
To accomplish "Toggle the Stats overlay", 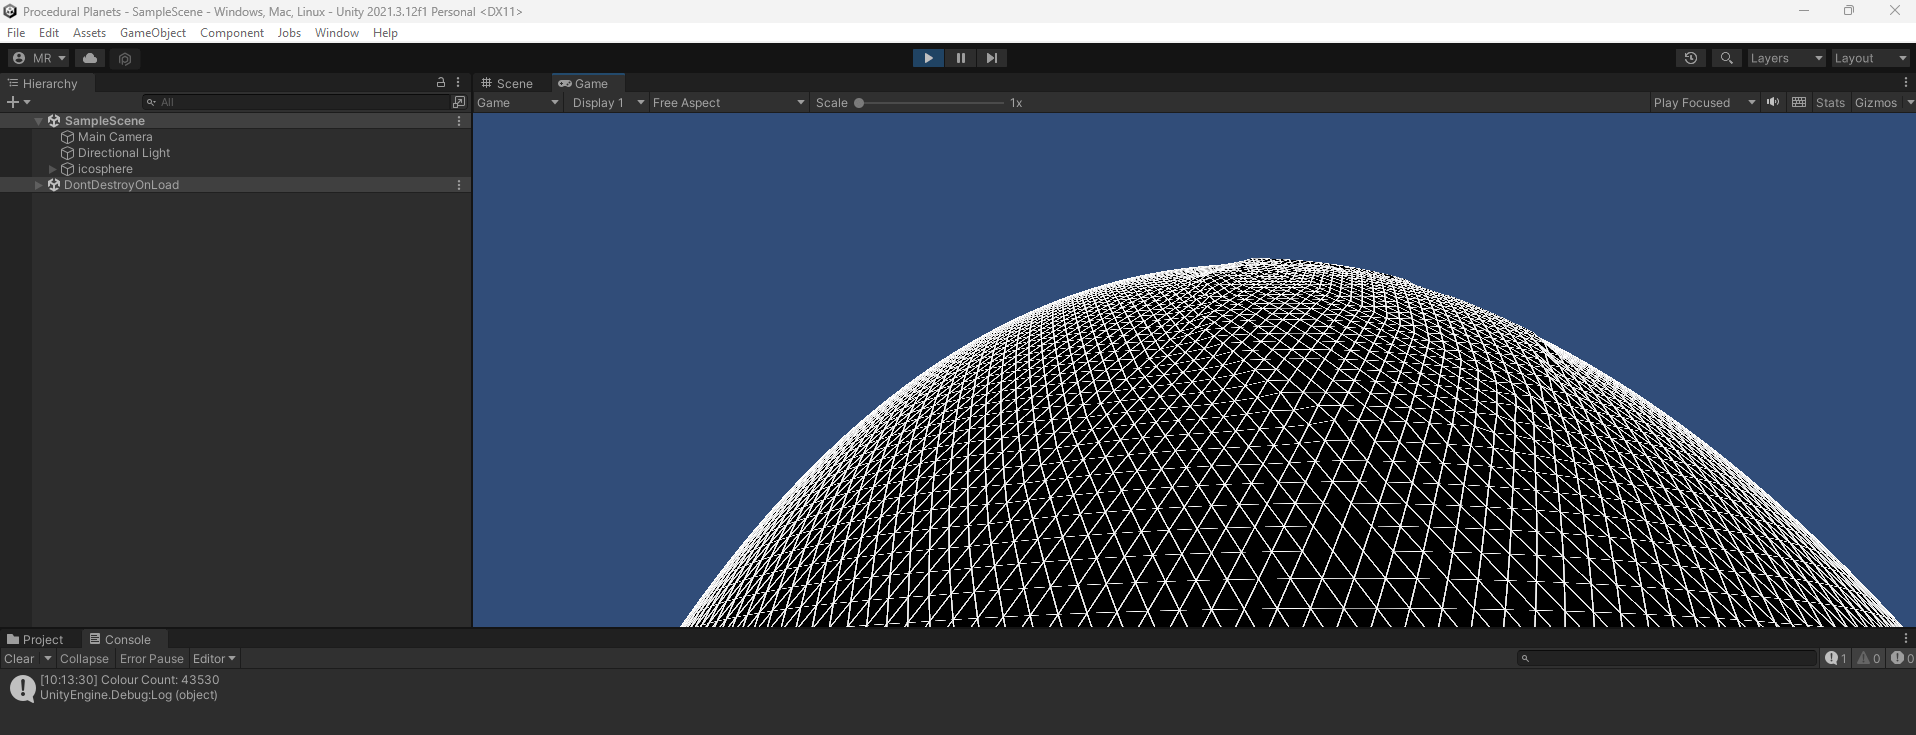I will coord(1830,103).
